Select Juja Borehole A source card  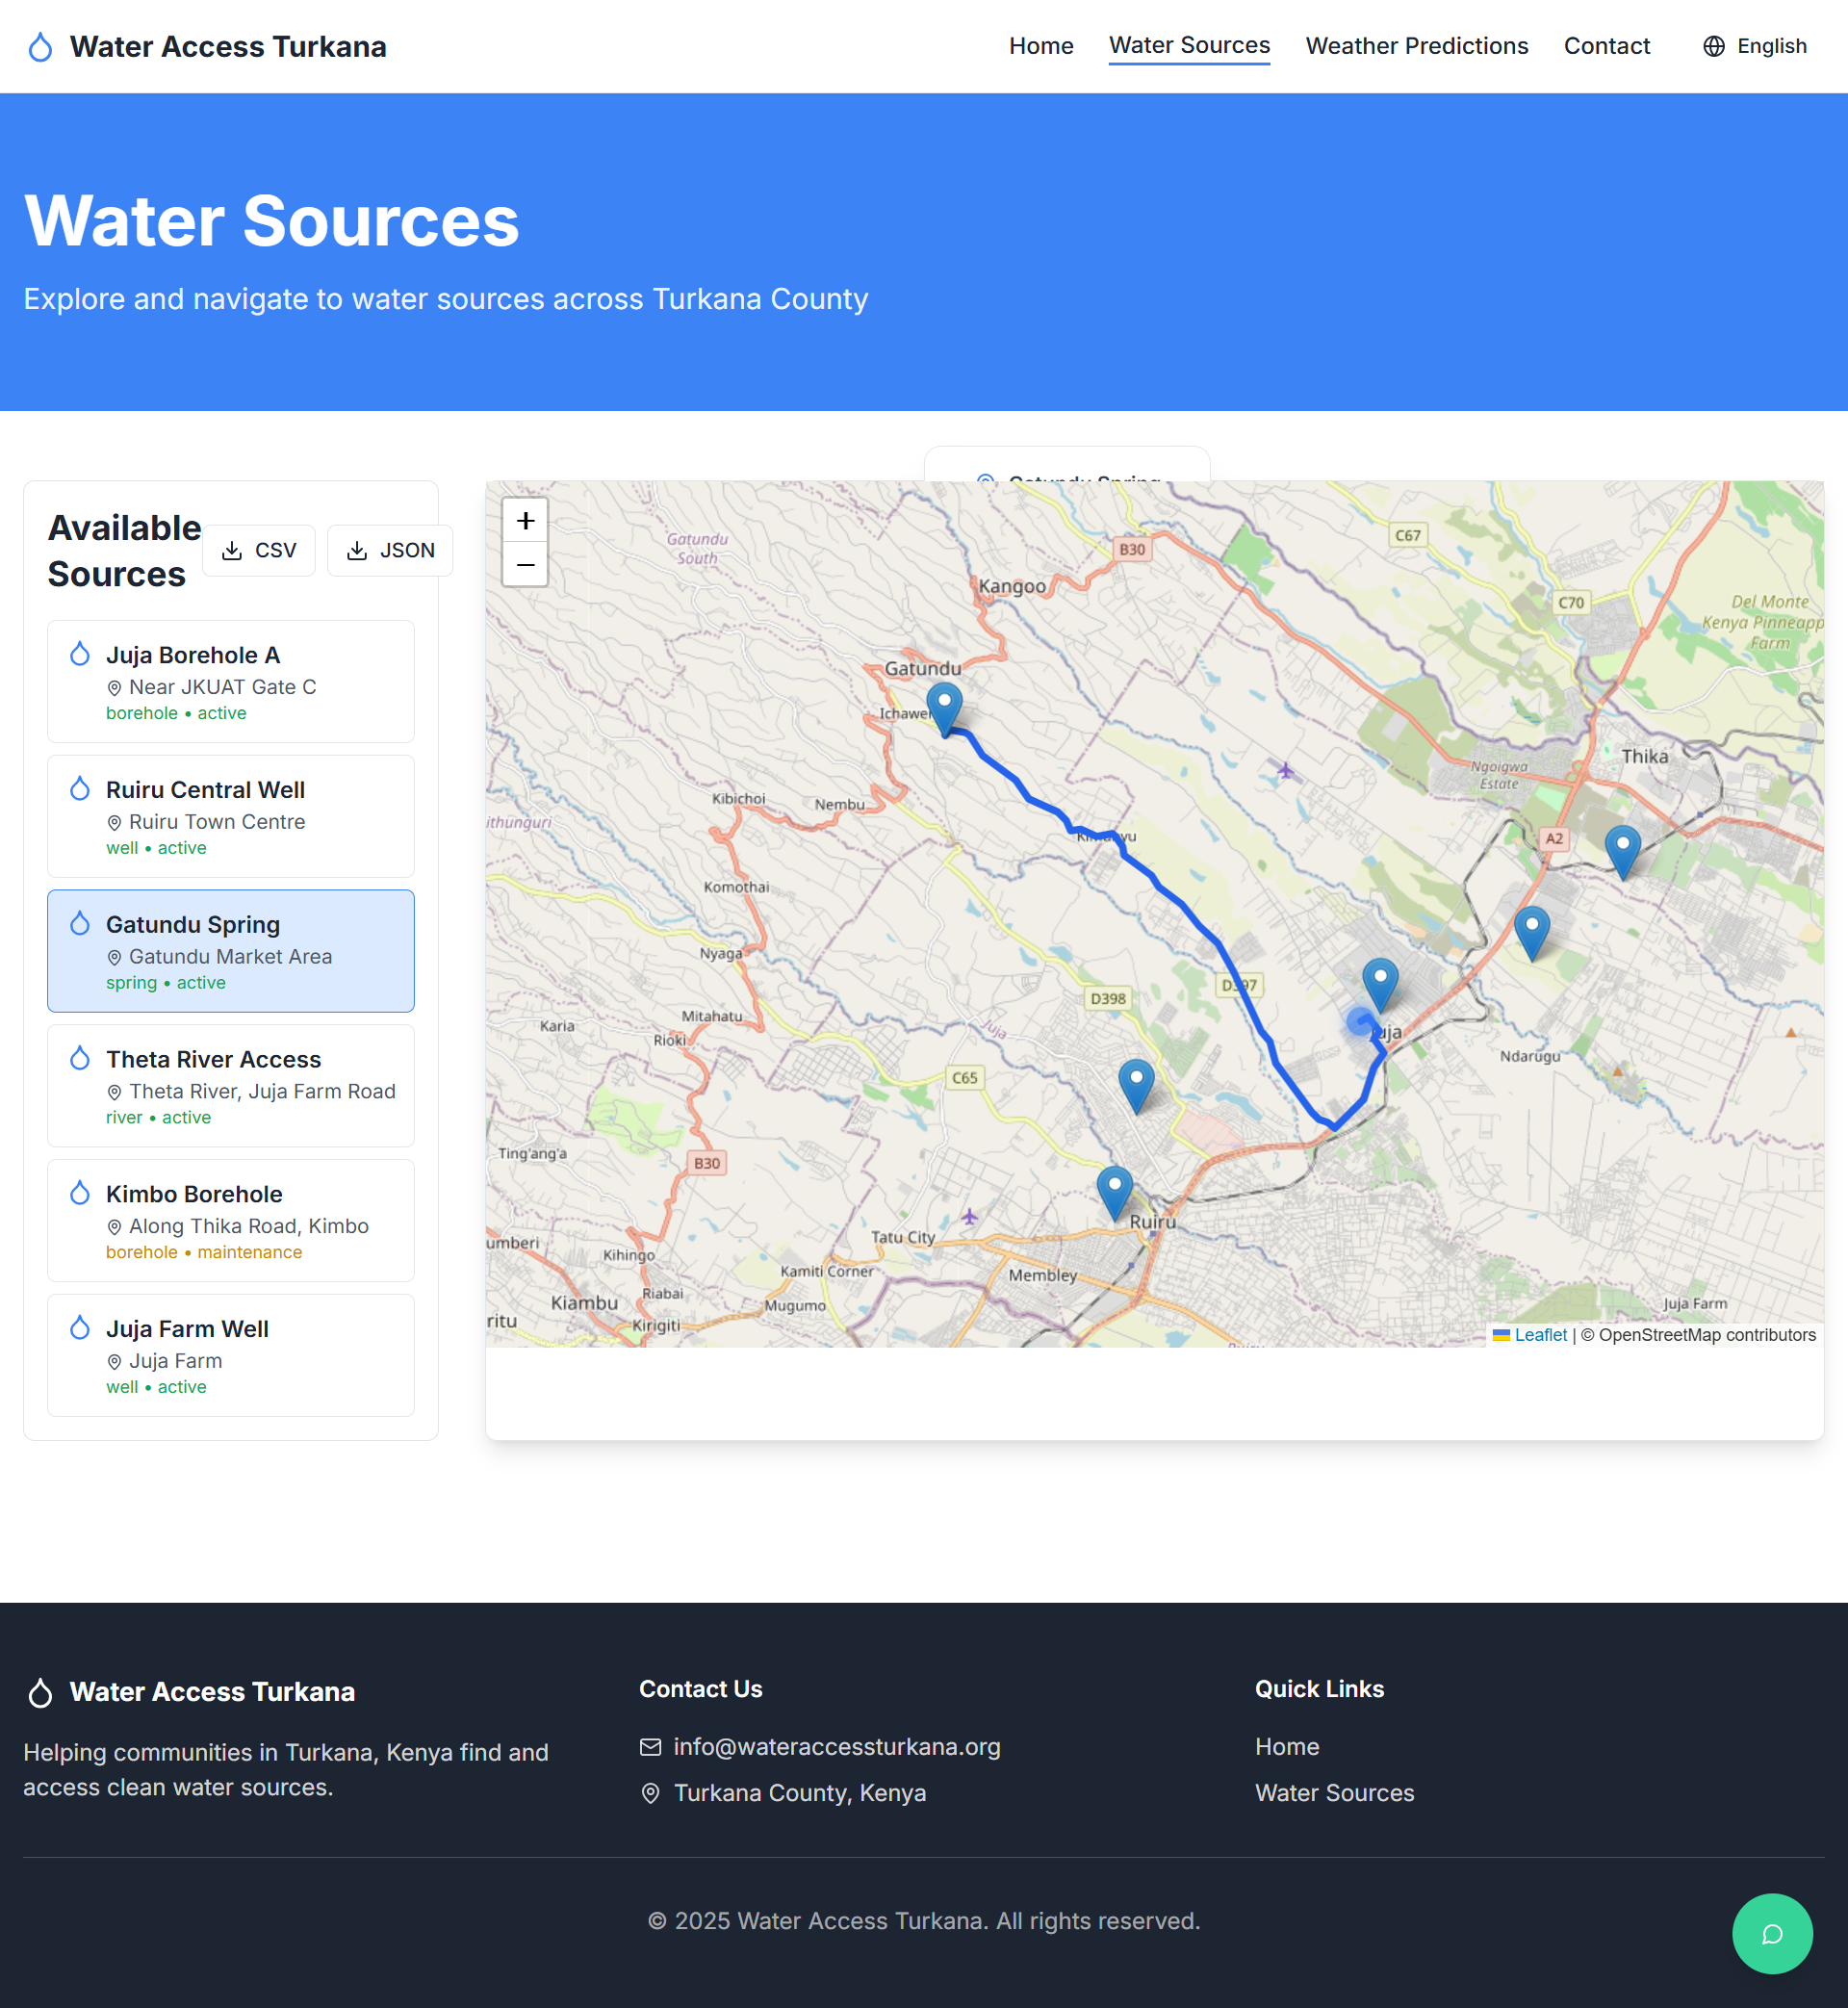231,682
